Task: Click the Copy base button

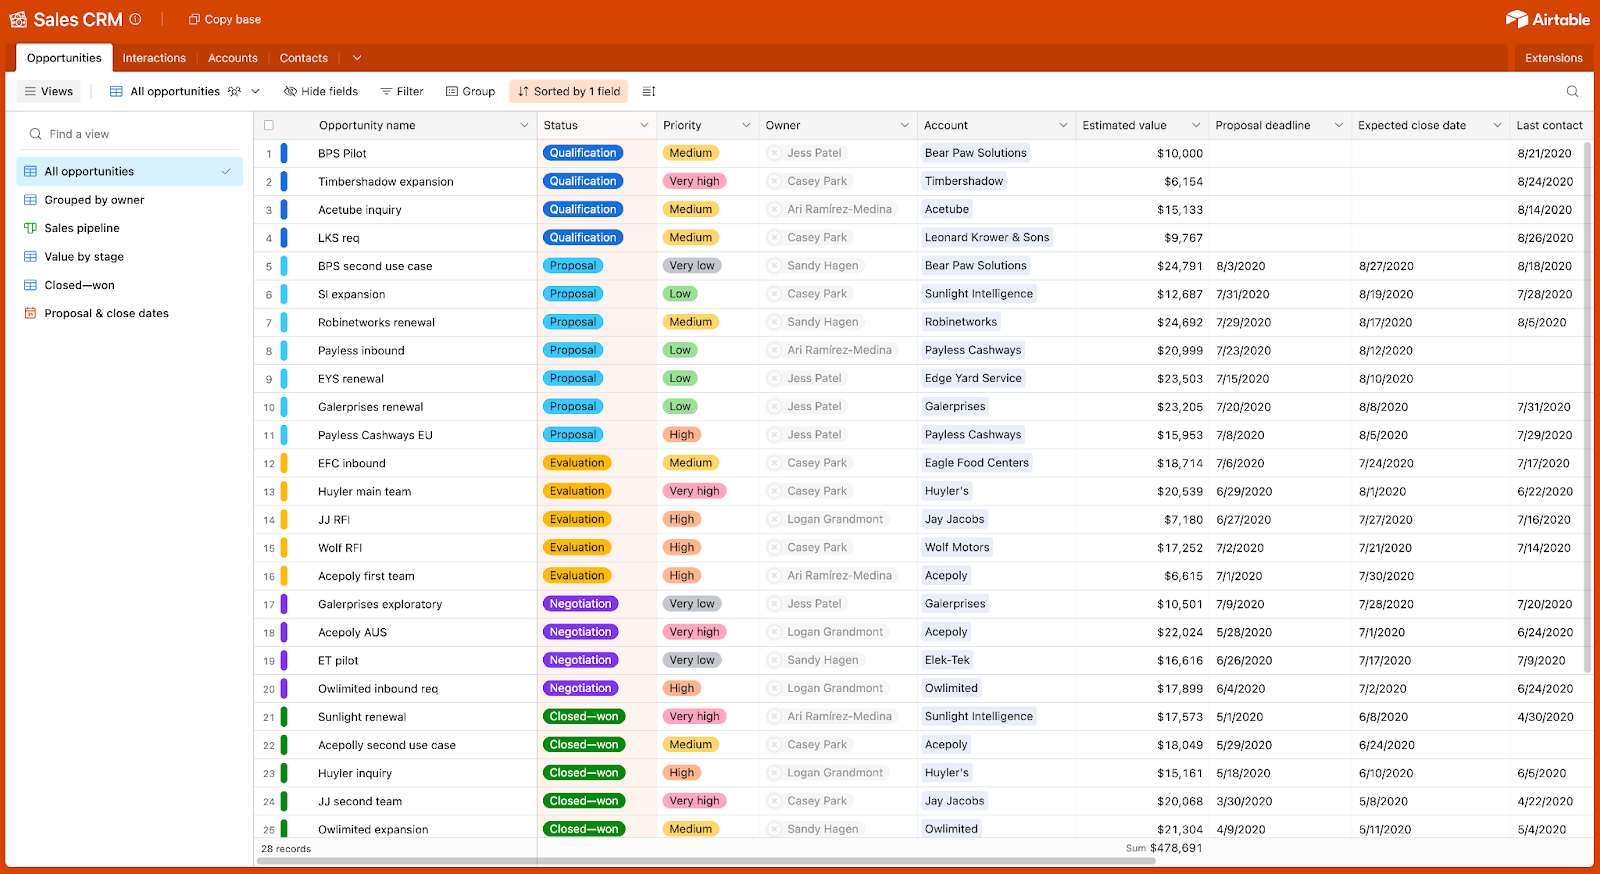Action: 225,19
